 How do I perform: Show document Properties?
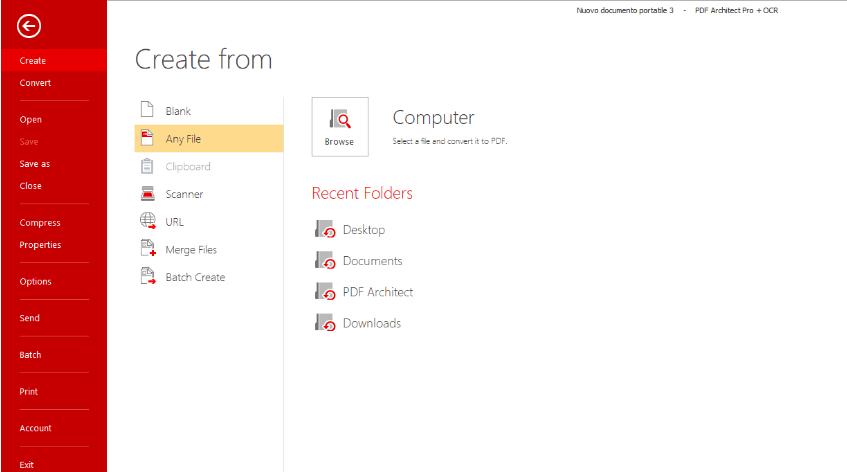point(40,245)
